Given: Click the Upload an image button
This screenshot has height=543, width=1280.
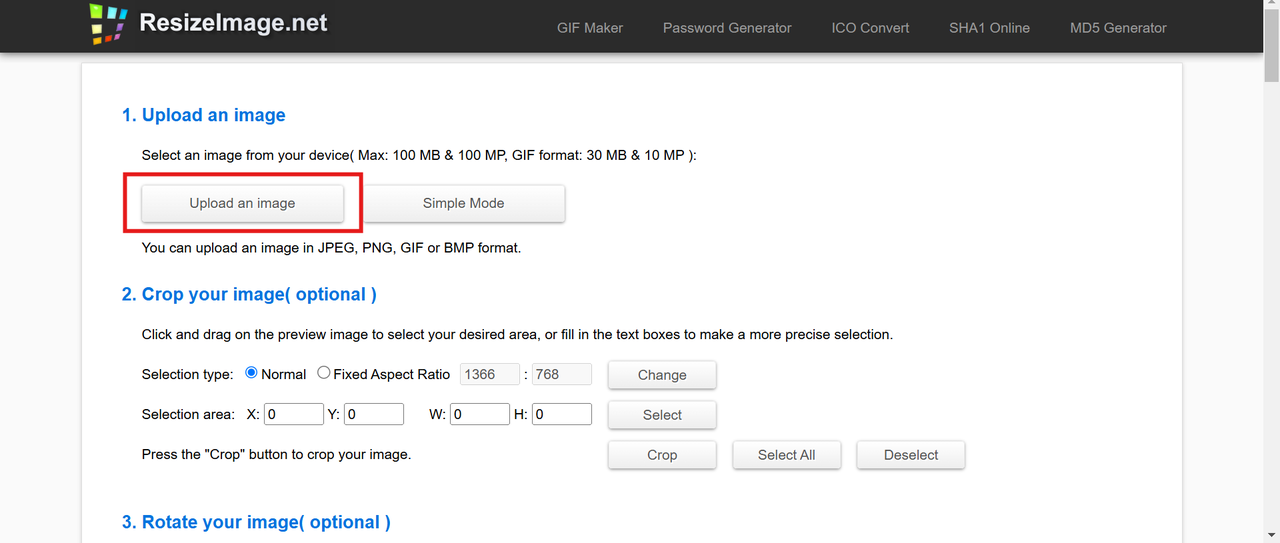Looking at the screenshot, I should (x=242, y=203).
